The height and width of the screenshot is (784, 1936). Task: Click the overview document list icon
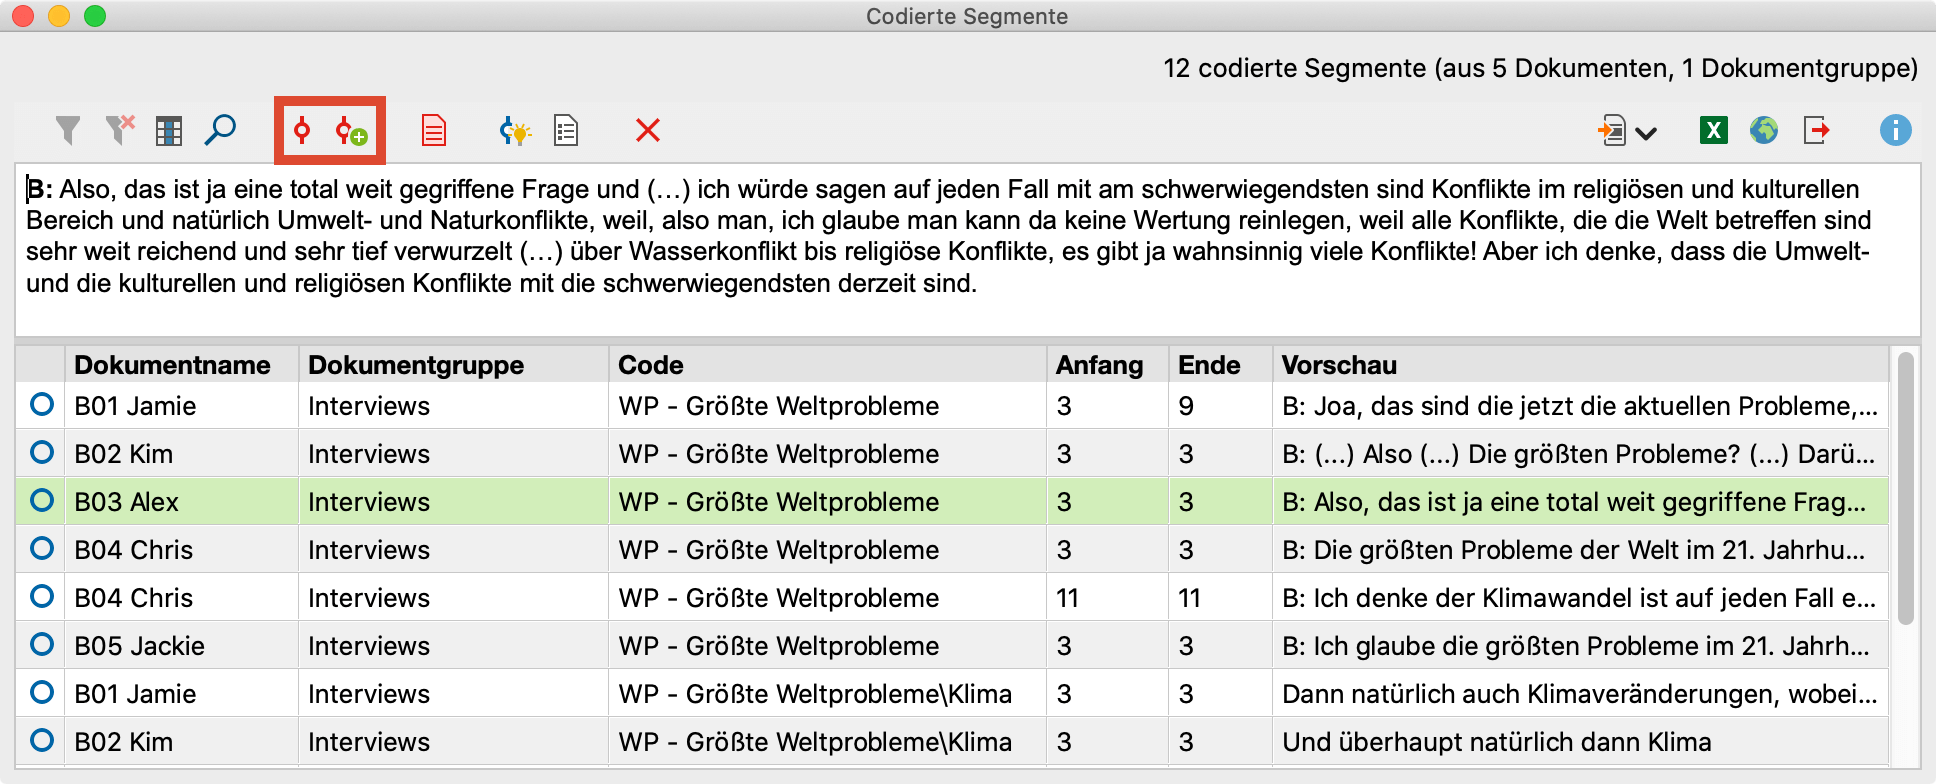tap(565, 130)
